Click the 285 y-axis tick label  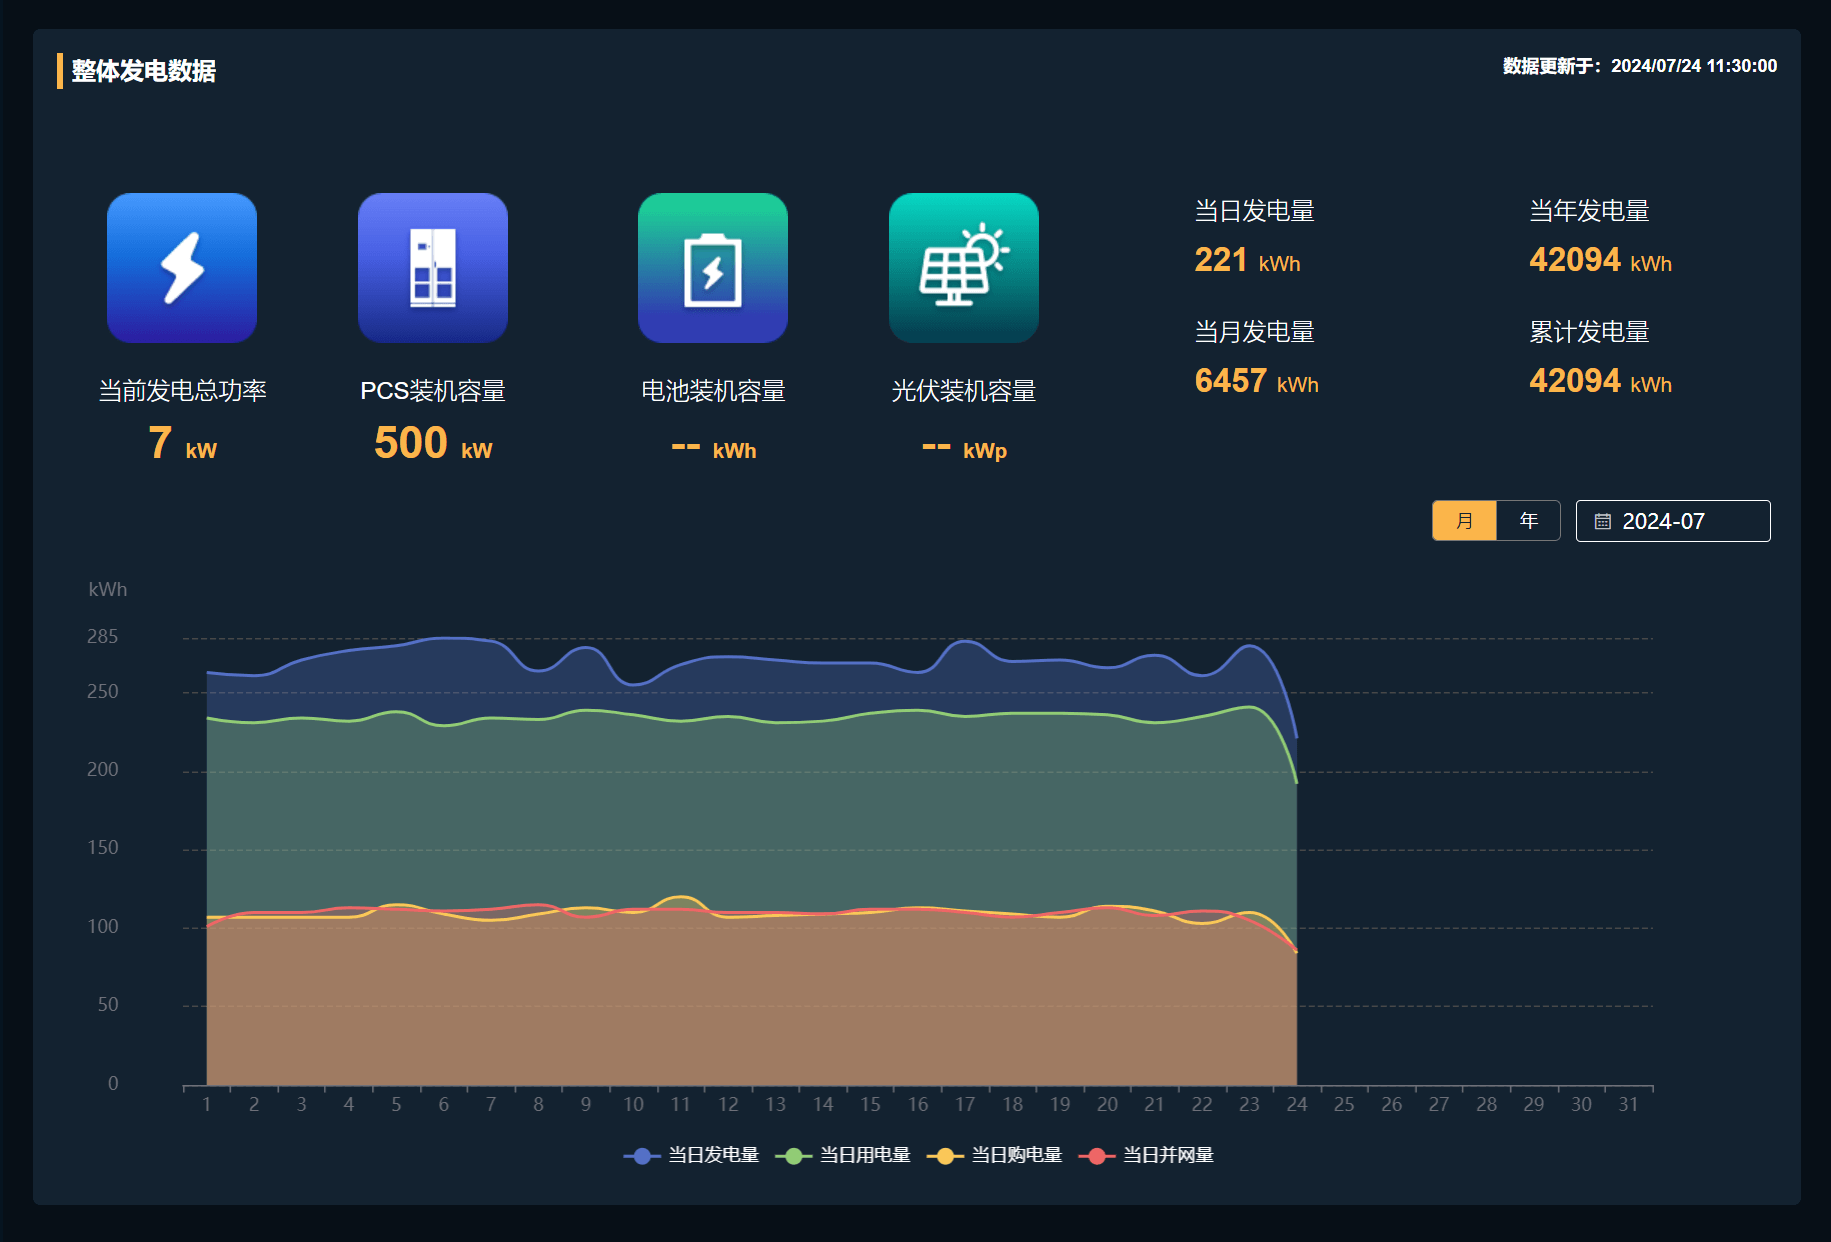point(102,637)
